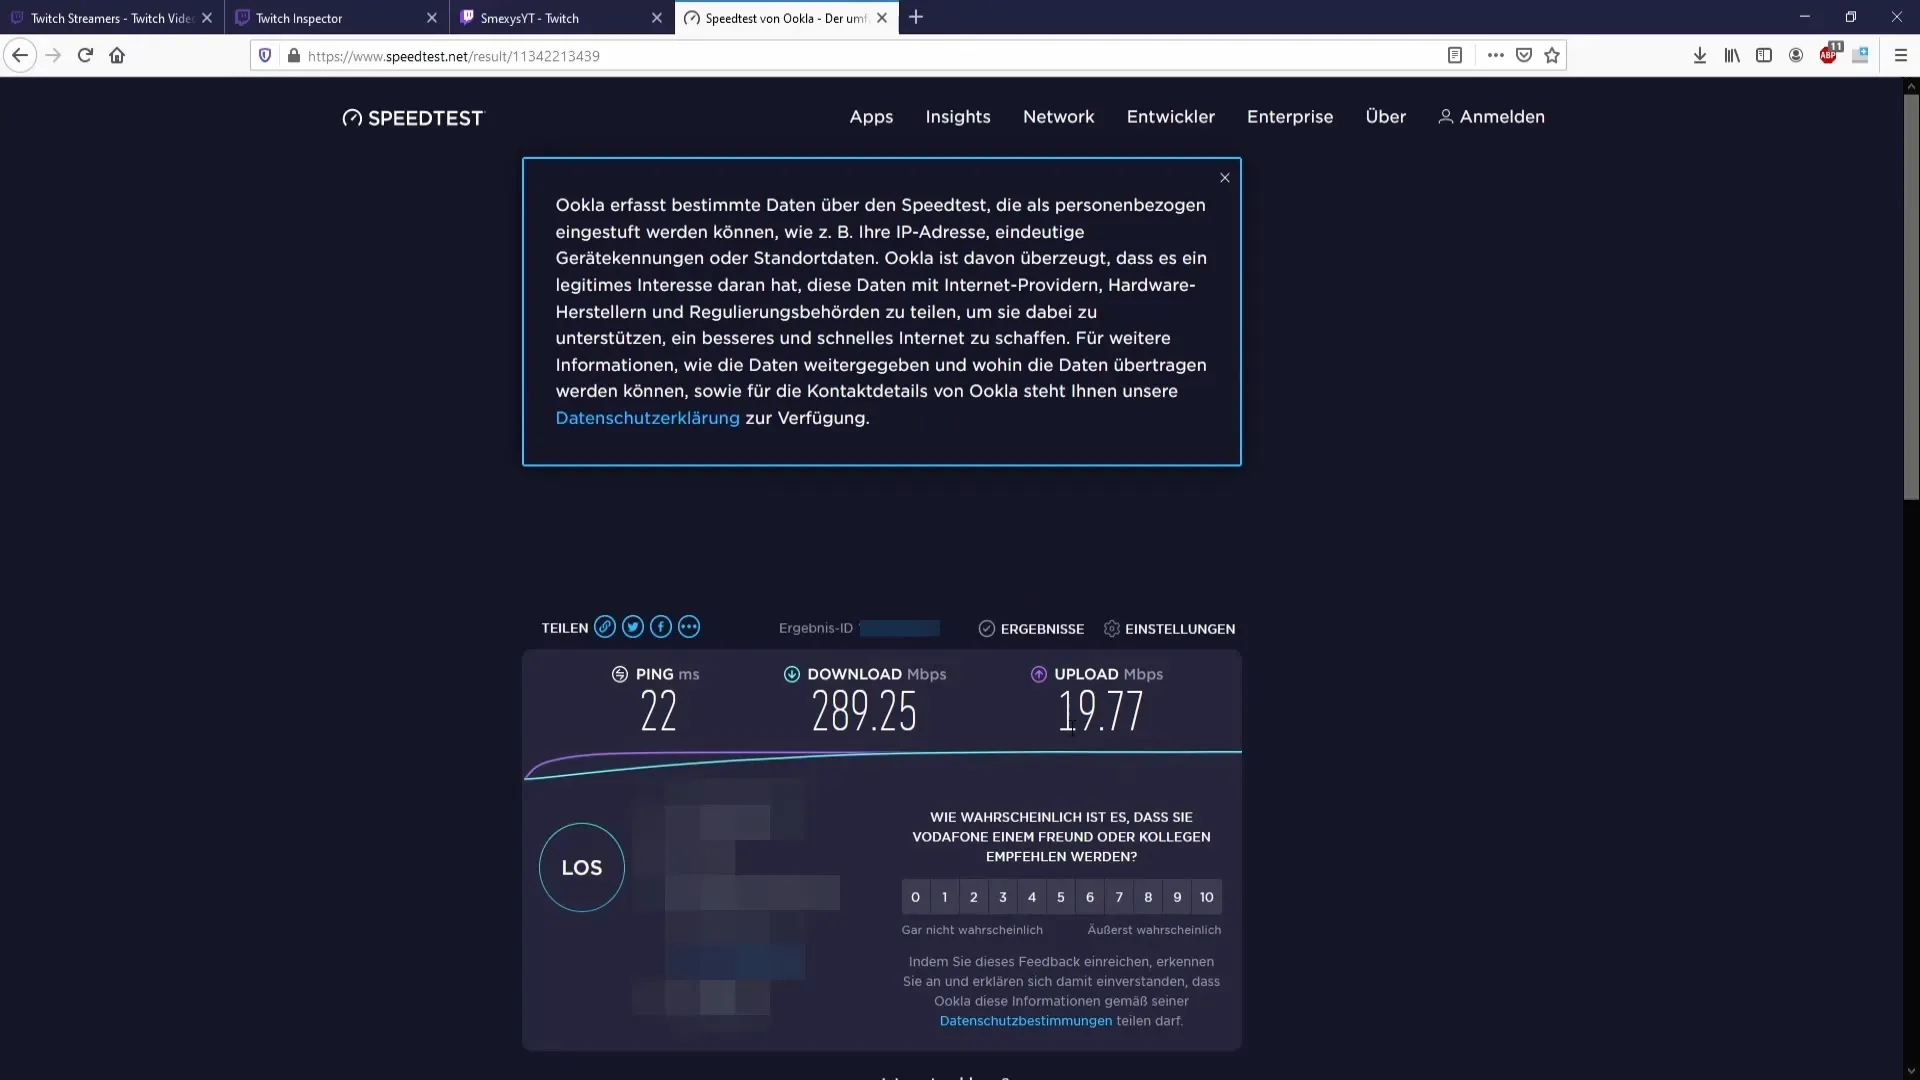Show sidebars icon in toolbar

[1764, 56]
